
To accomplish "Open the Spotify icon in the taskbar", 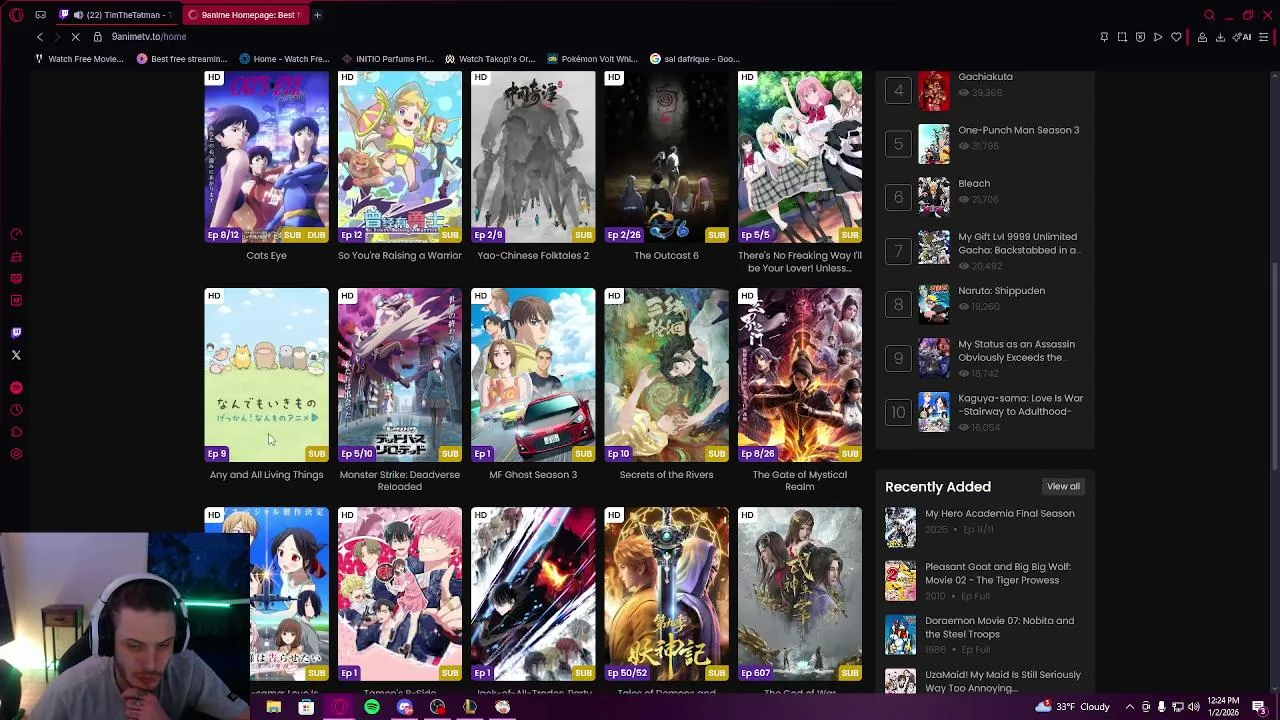I will (372, 707).
